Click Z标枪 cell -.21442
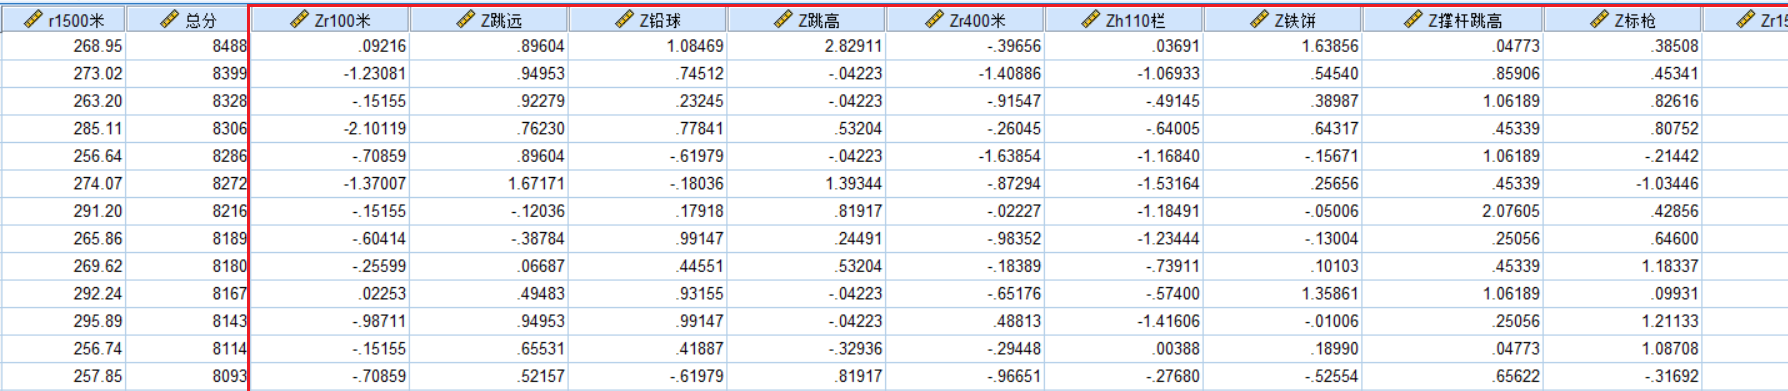This screenshot has width=1788, height=391. 1622,156
